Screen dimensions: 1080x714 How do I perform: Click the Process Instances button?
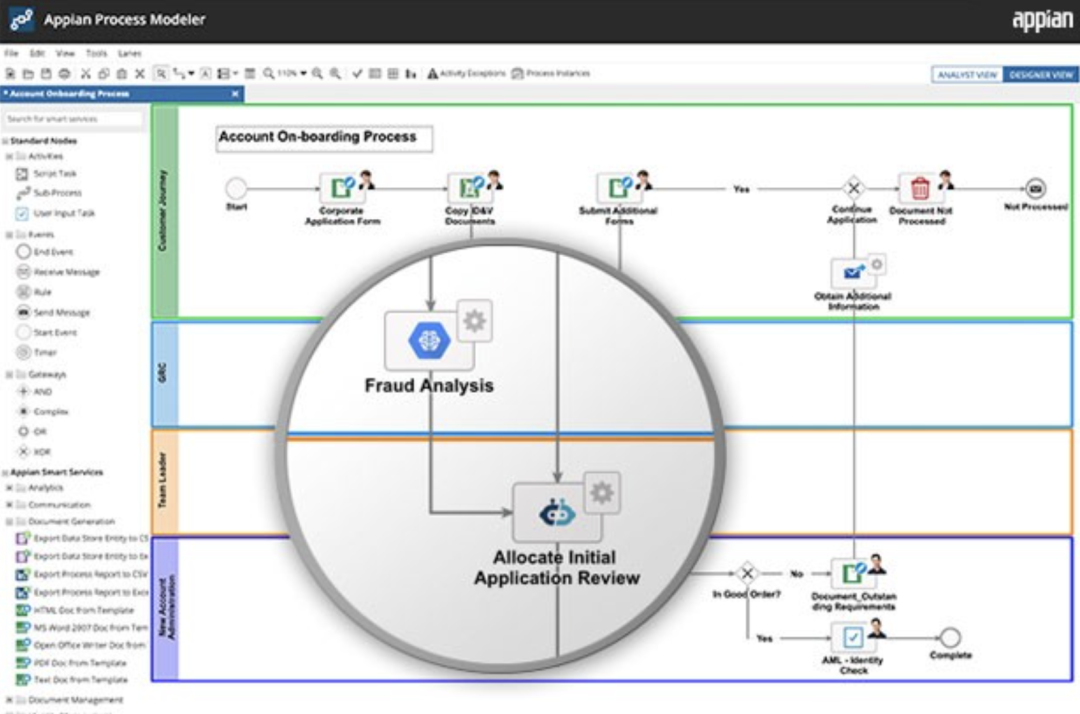[x=551, y=74]
